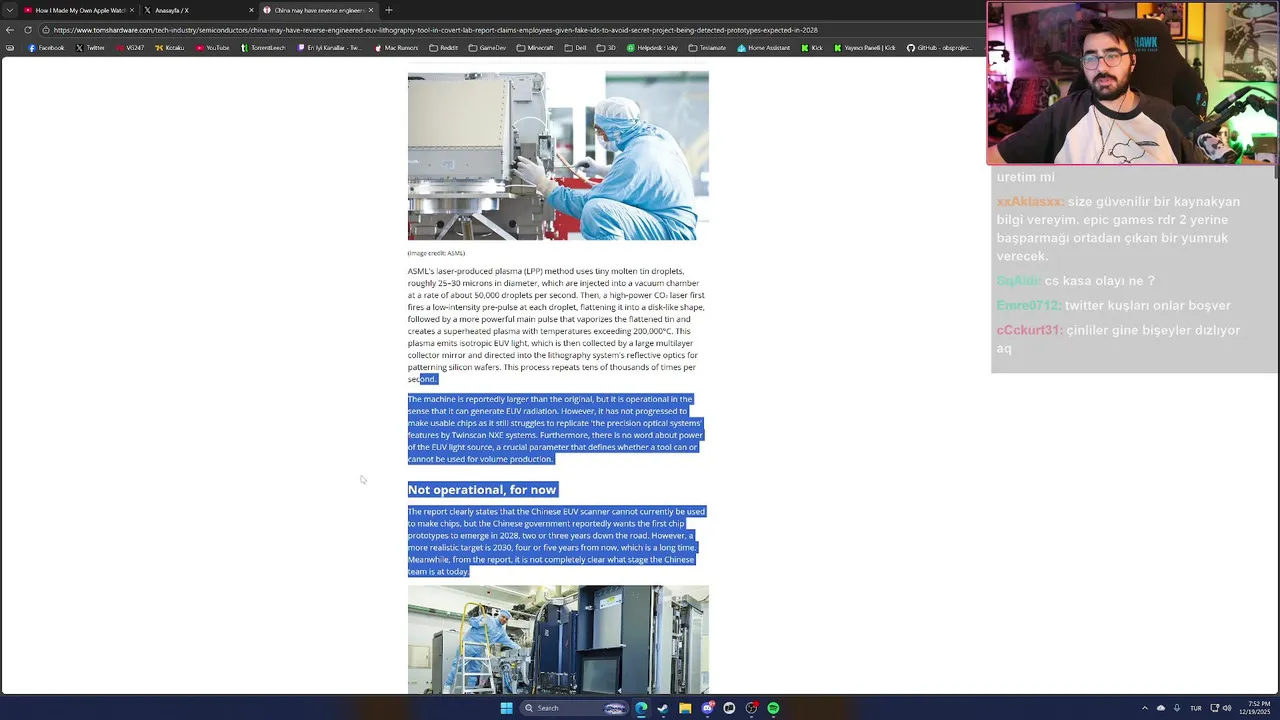Open the GameDev bookmarks folder

click(x=487, y=48)
